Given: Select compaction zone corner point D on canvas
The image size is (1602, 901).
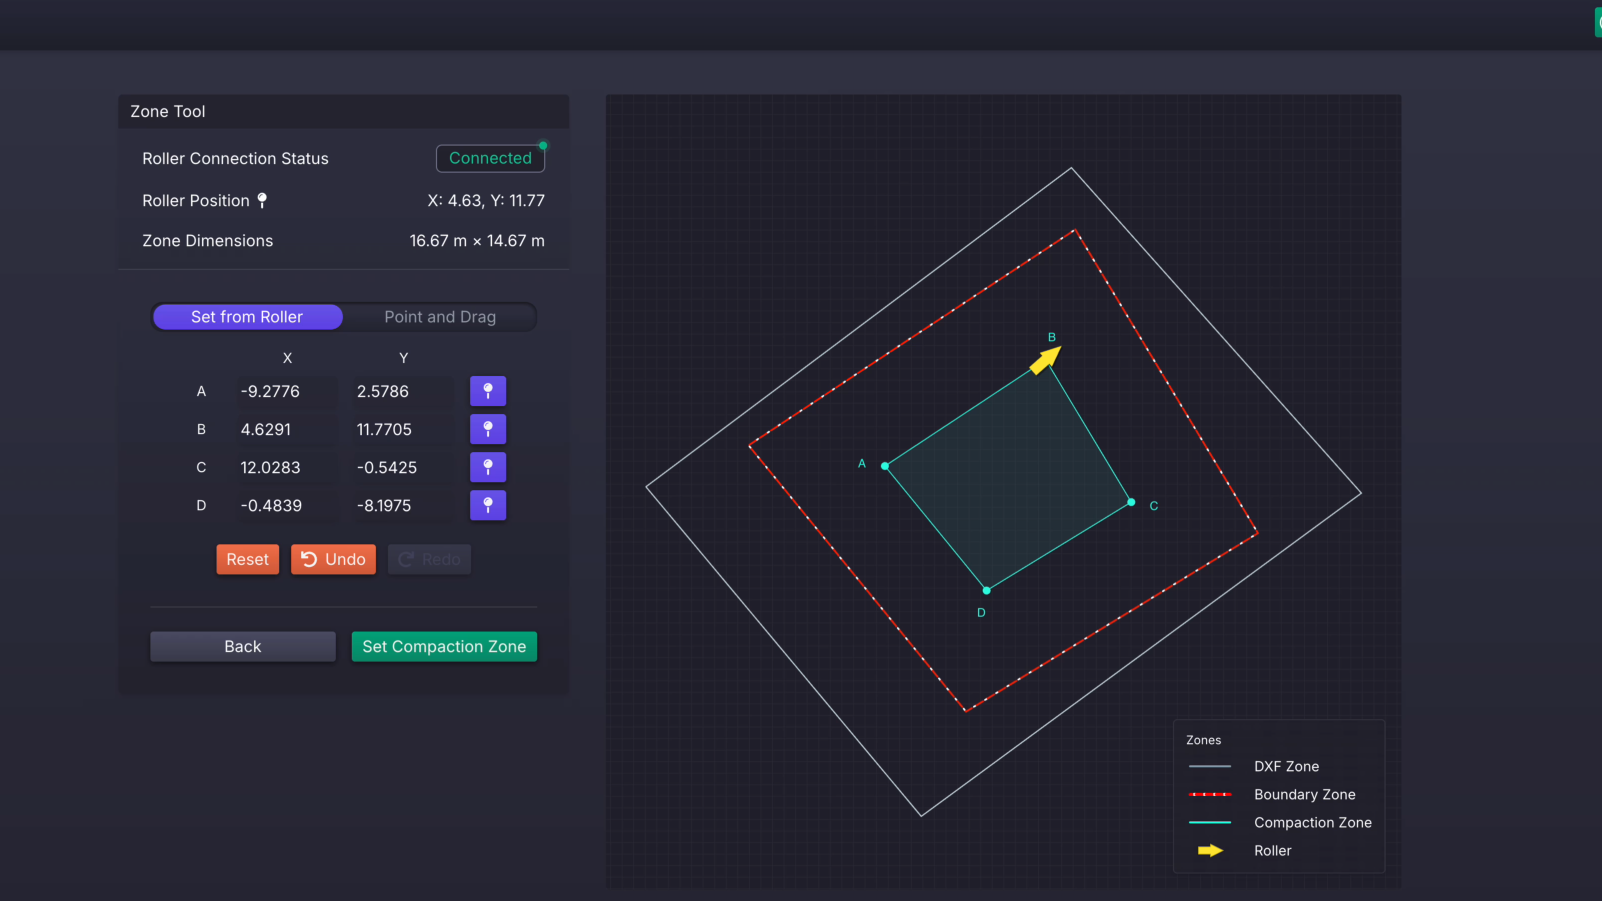Looking at the screenshot, I should [986, 591].
